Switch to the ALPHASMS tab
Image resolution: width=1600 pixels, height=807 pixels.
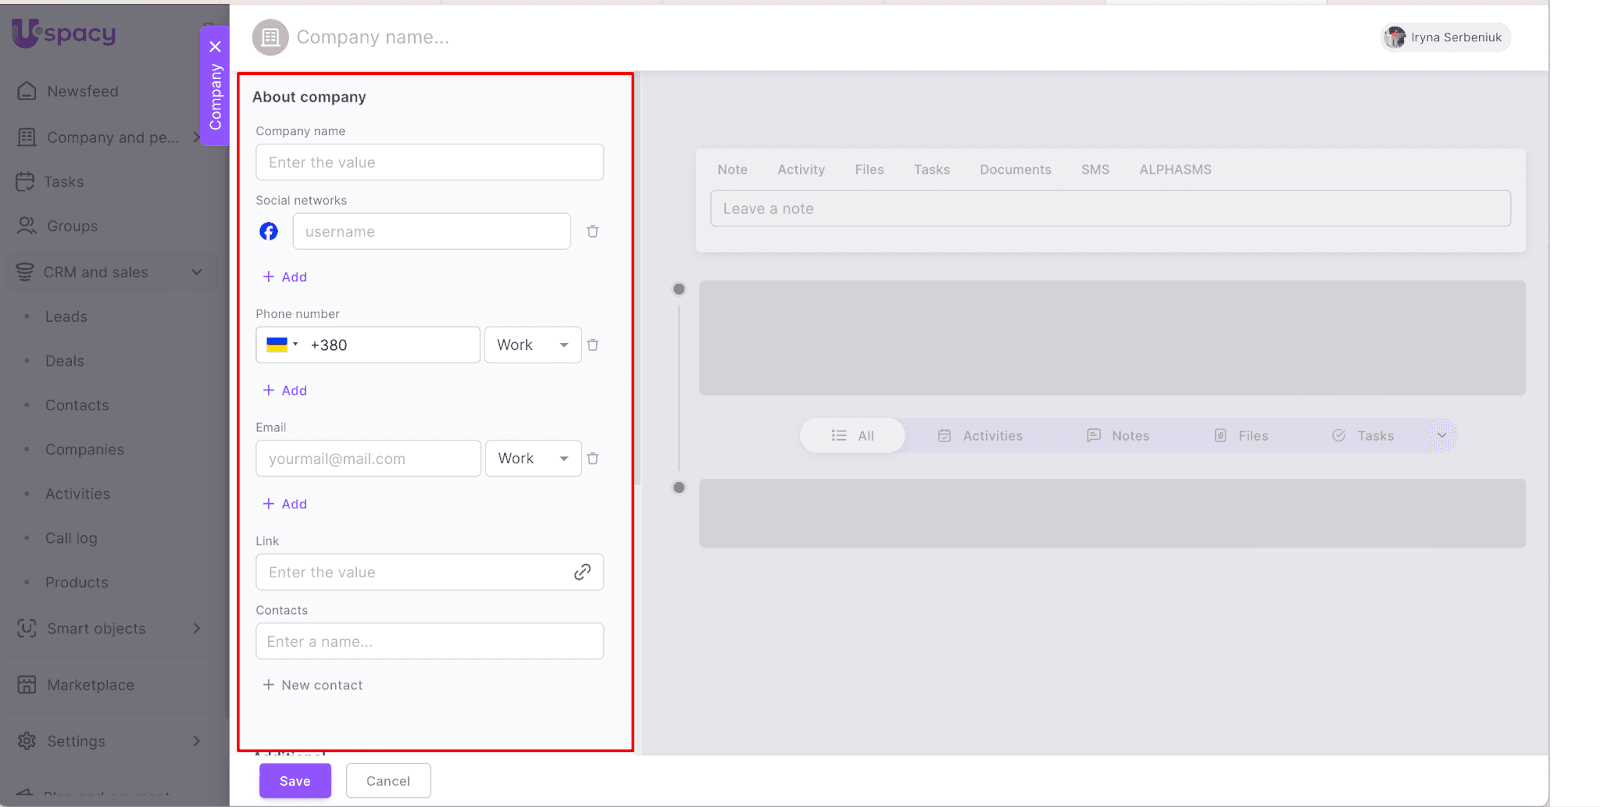pyautogui.click(x=1175, y=170)
